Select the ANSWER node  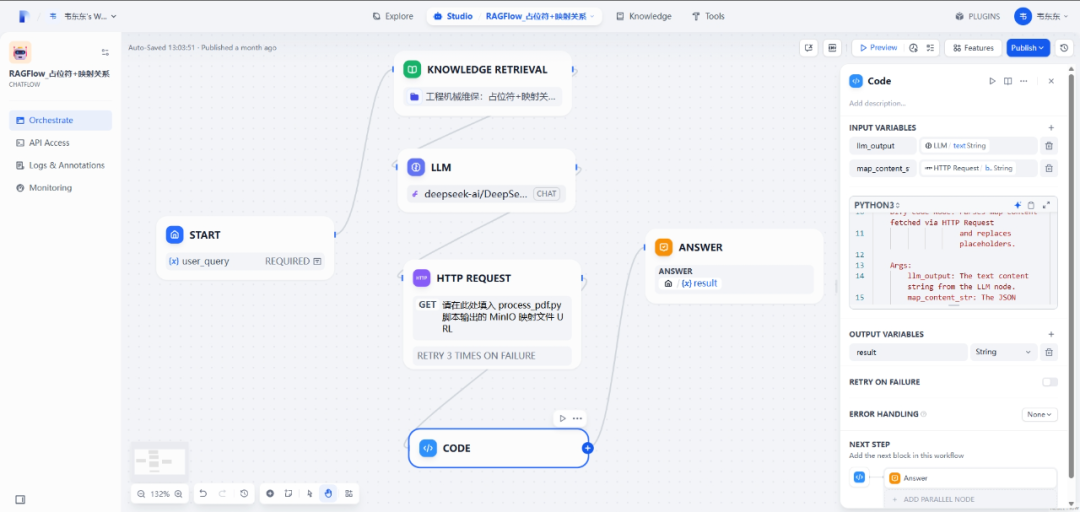[734, 266]
